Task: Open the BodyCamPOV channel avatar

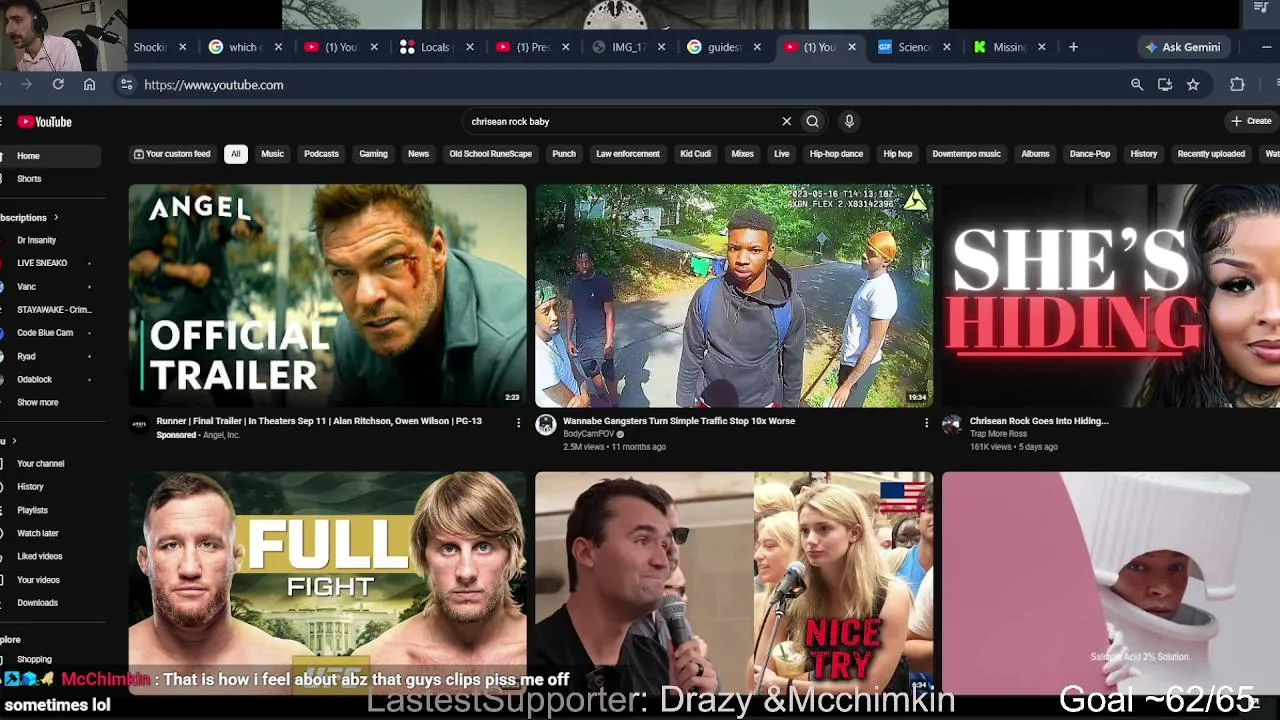Action: click(x=546, y=425)
